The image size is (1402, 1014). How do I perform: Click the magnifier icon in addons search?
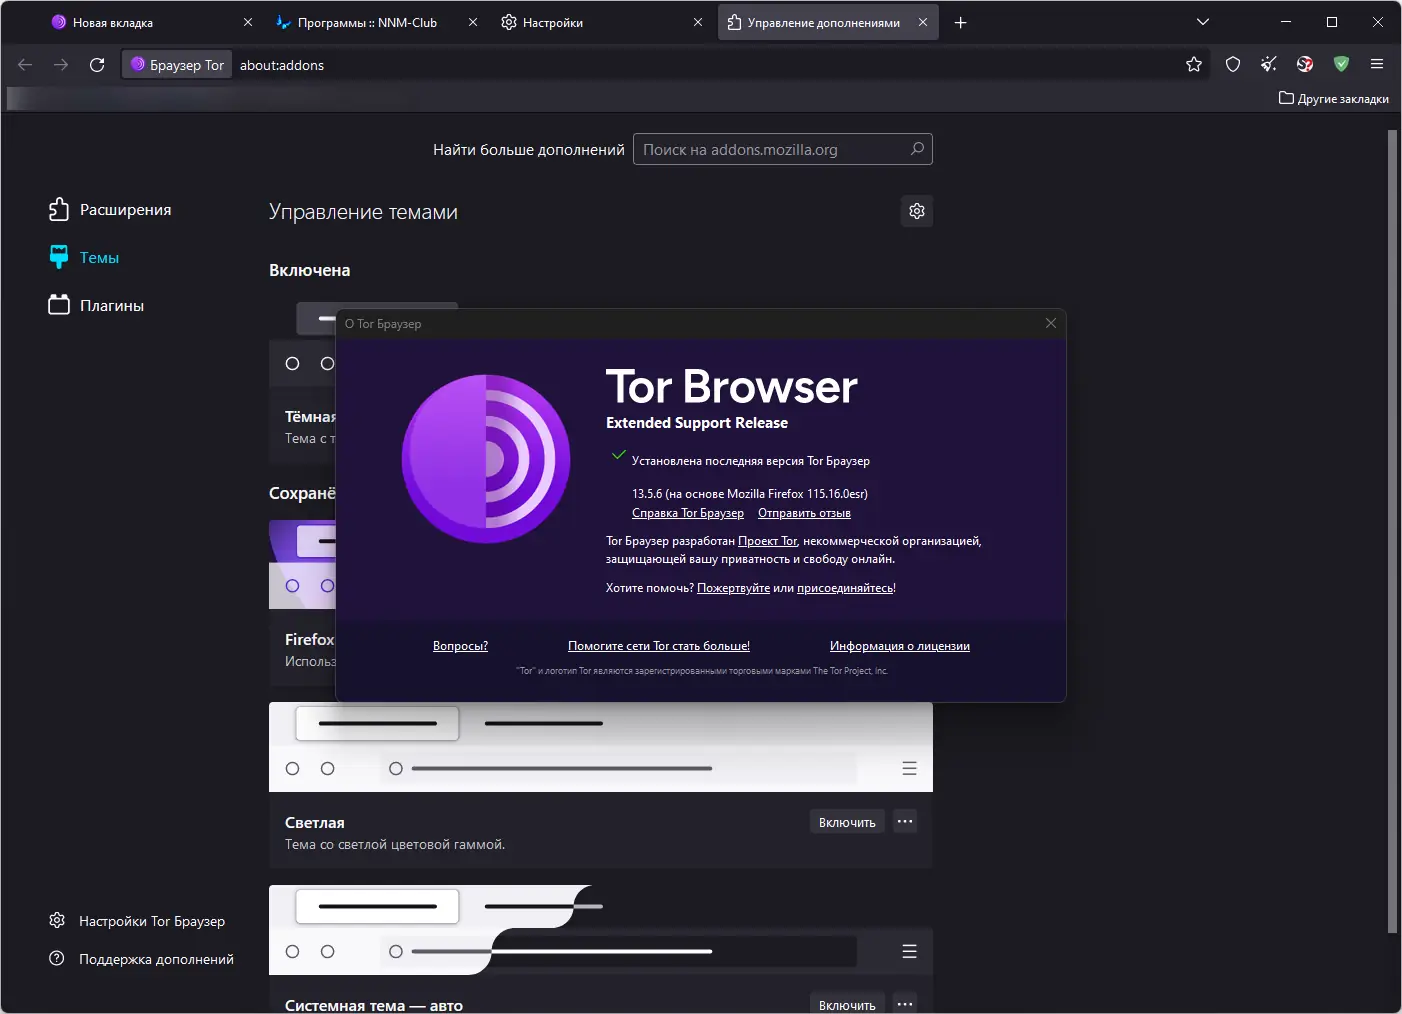tap(917, 149)
